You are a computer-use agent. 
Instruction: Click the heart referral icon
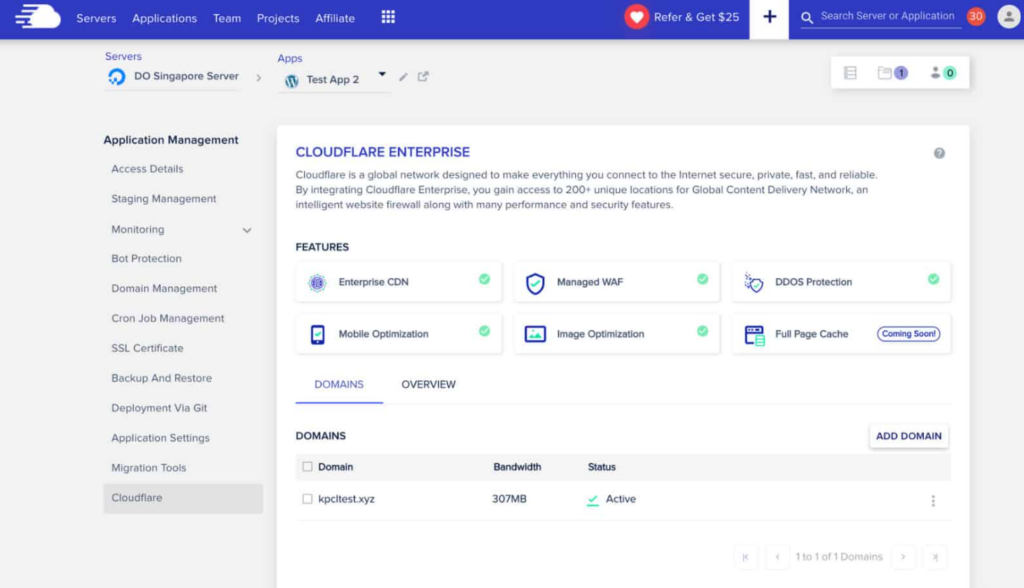pos(636,17)
